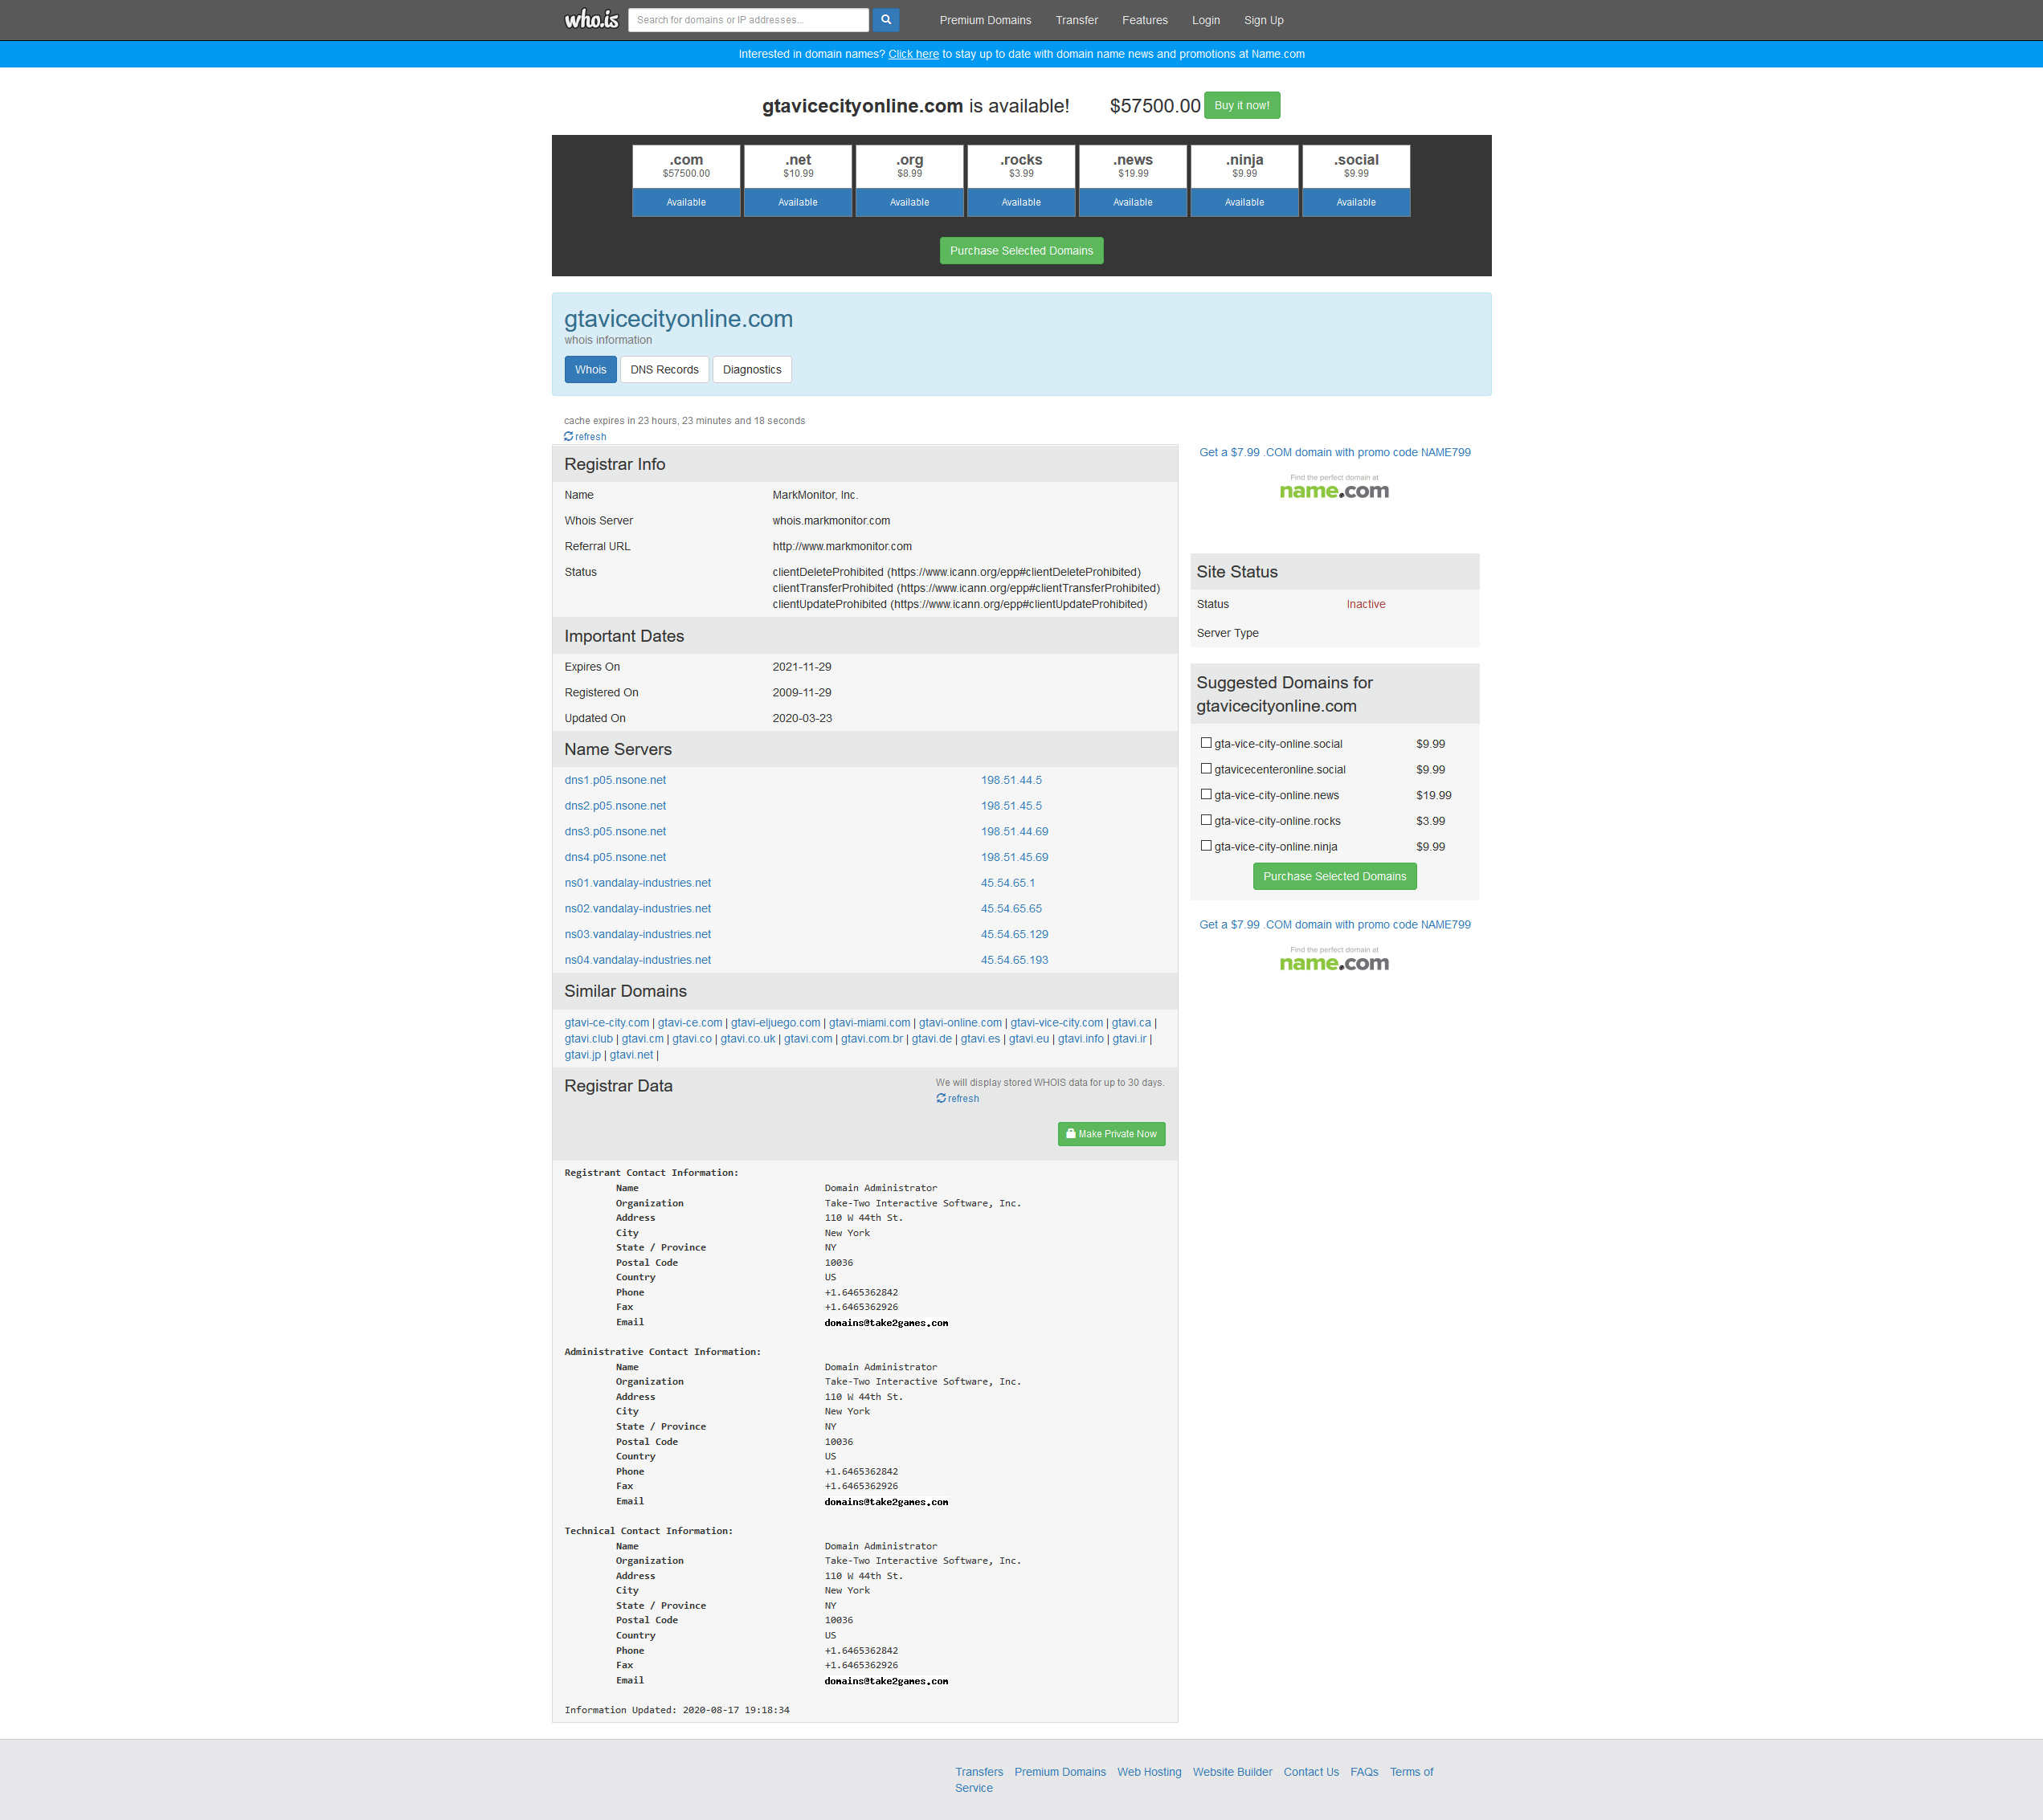Image resolution: width=2043 pixels, height=1820 pixels.
Task: Enable gta-vice-city-online.ninja checkbox
Action: coord(1206,846)
